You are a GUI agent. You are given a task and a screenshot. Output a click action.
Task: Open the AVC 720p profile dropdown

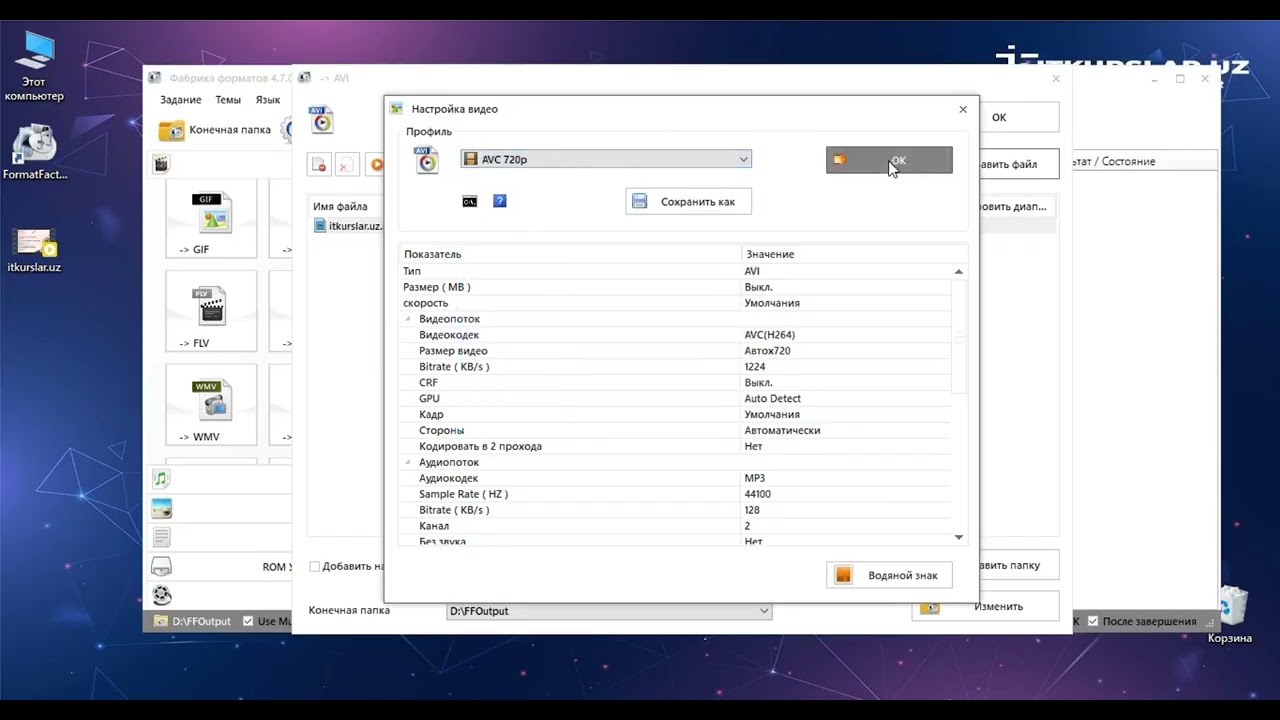coord(605,159)
